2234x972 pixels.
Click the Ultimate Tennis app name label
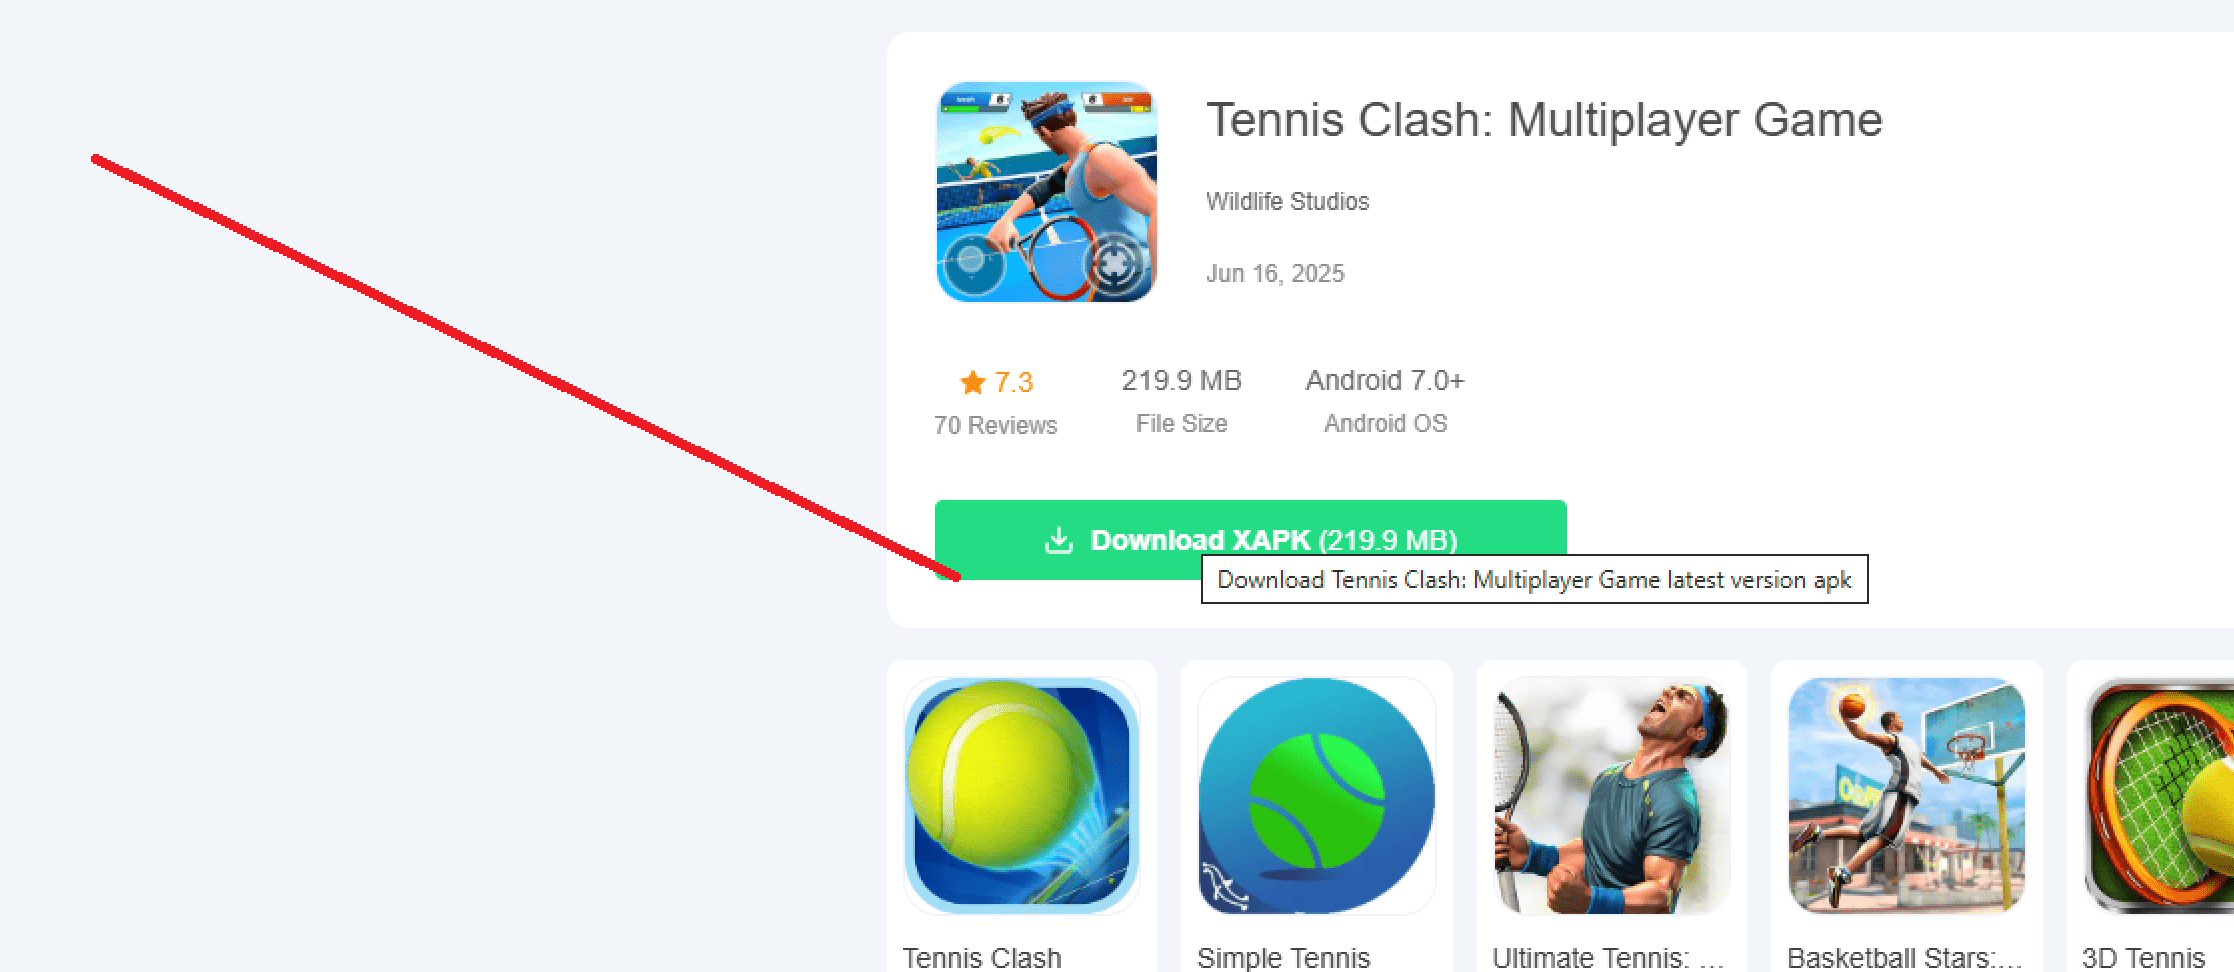click(x=1608, y=957)
